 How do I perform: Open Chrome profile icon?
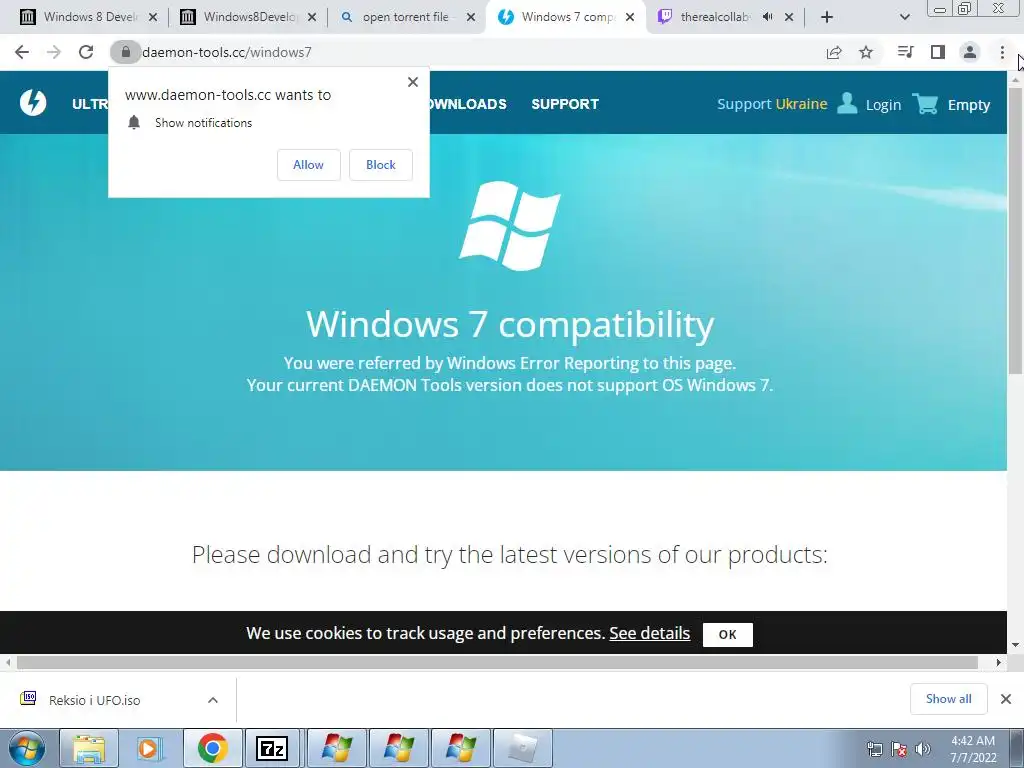pos(970,52)
